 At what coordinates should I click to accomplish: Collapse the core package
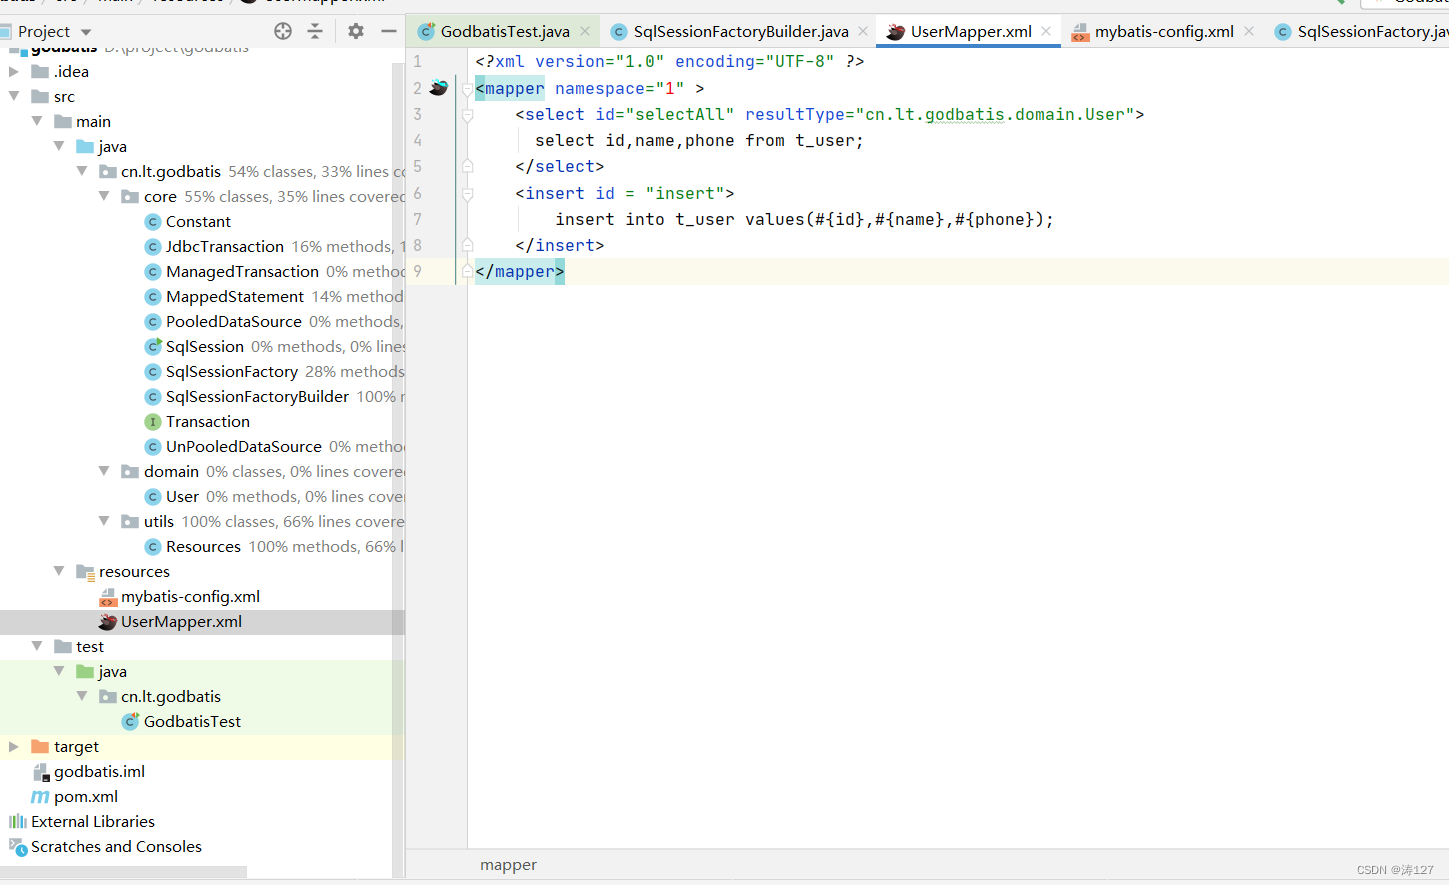104,196
